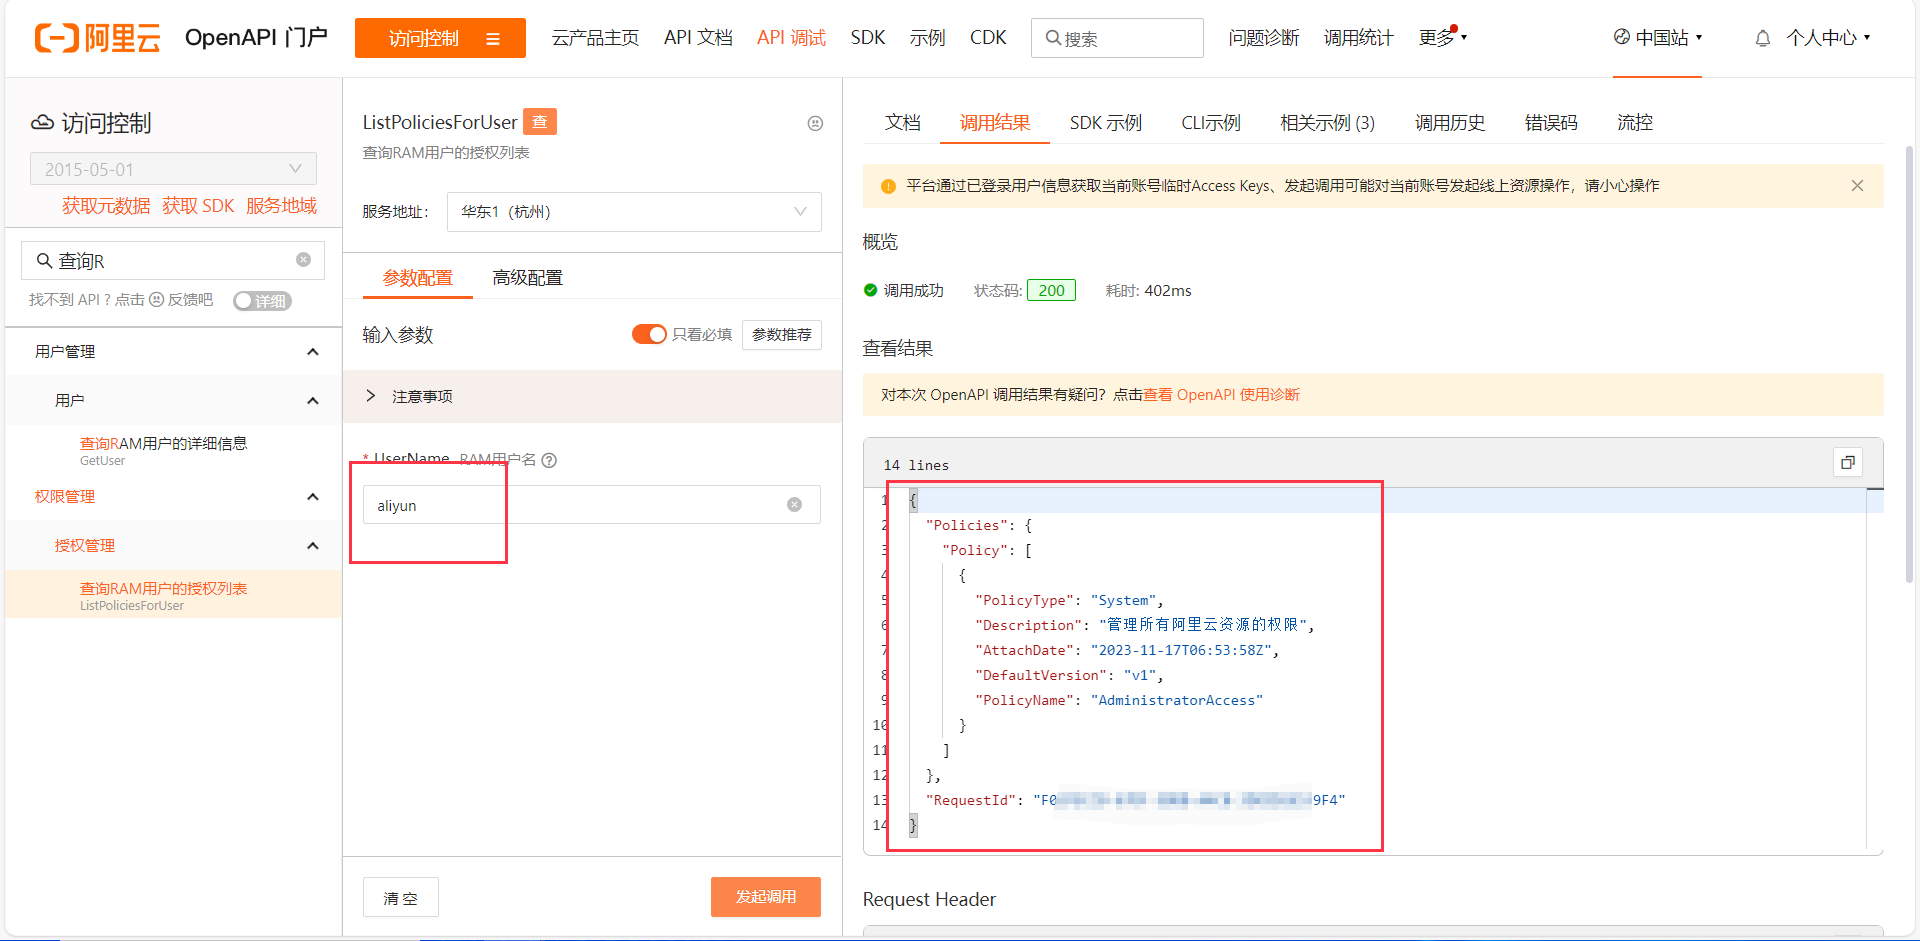
Task: Open the 更多 menu
Action: point(1442,38)
